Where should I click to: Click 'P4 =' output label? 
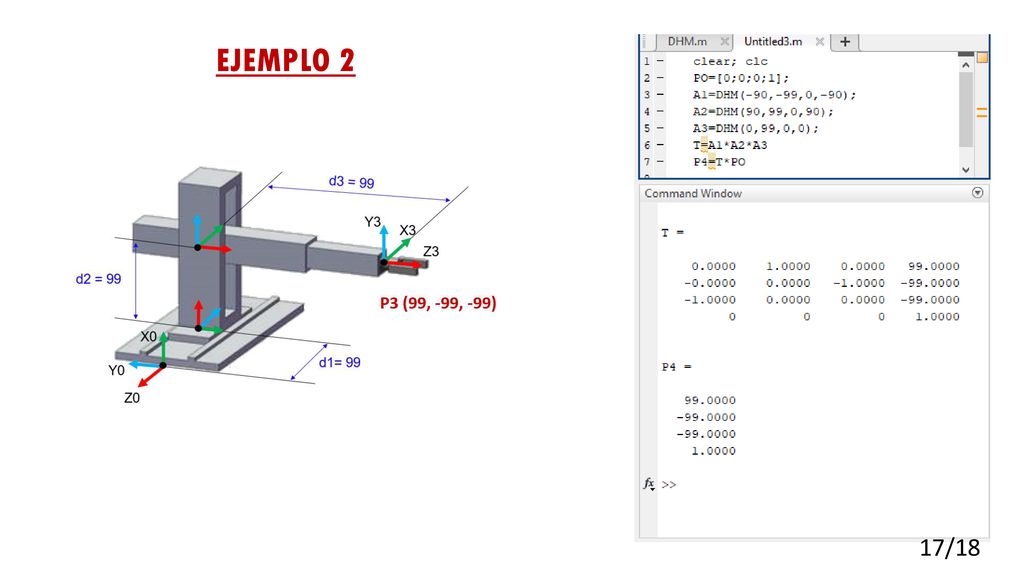pyautogui.click(x=676, y=367)
